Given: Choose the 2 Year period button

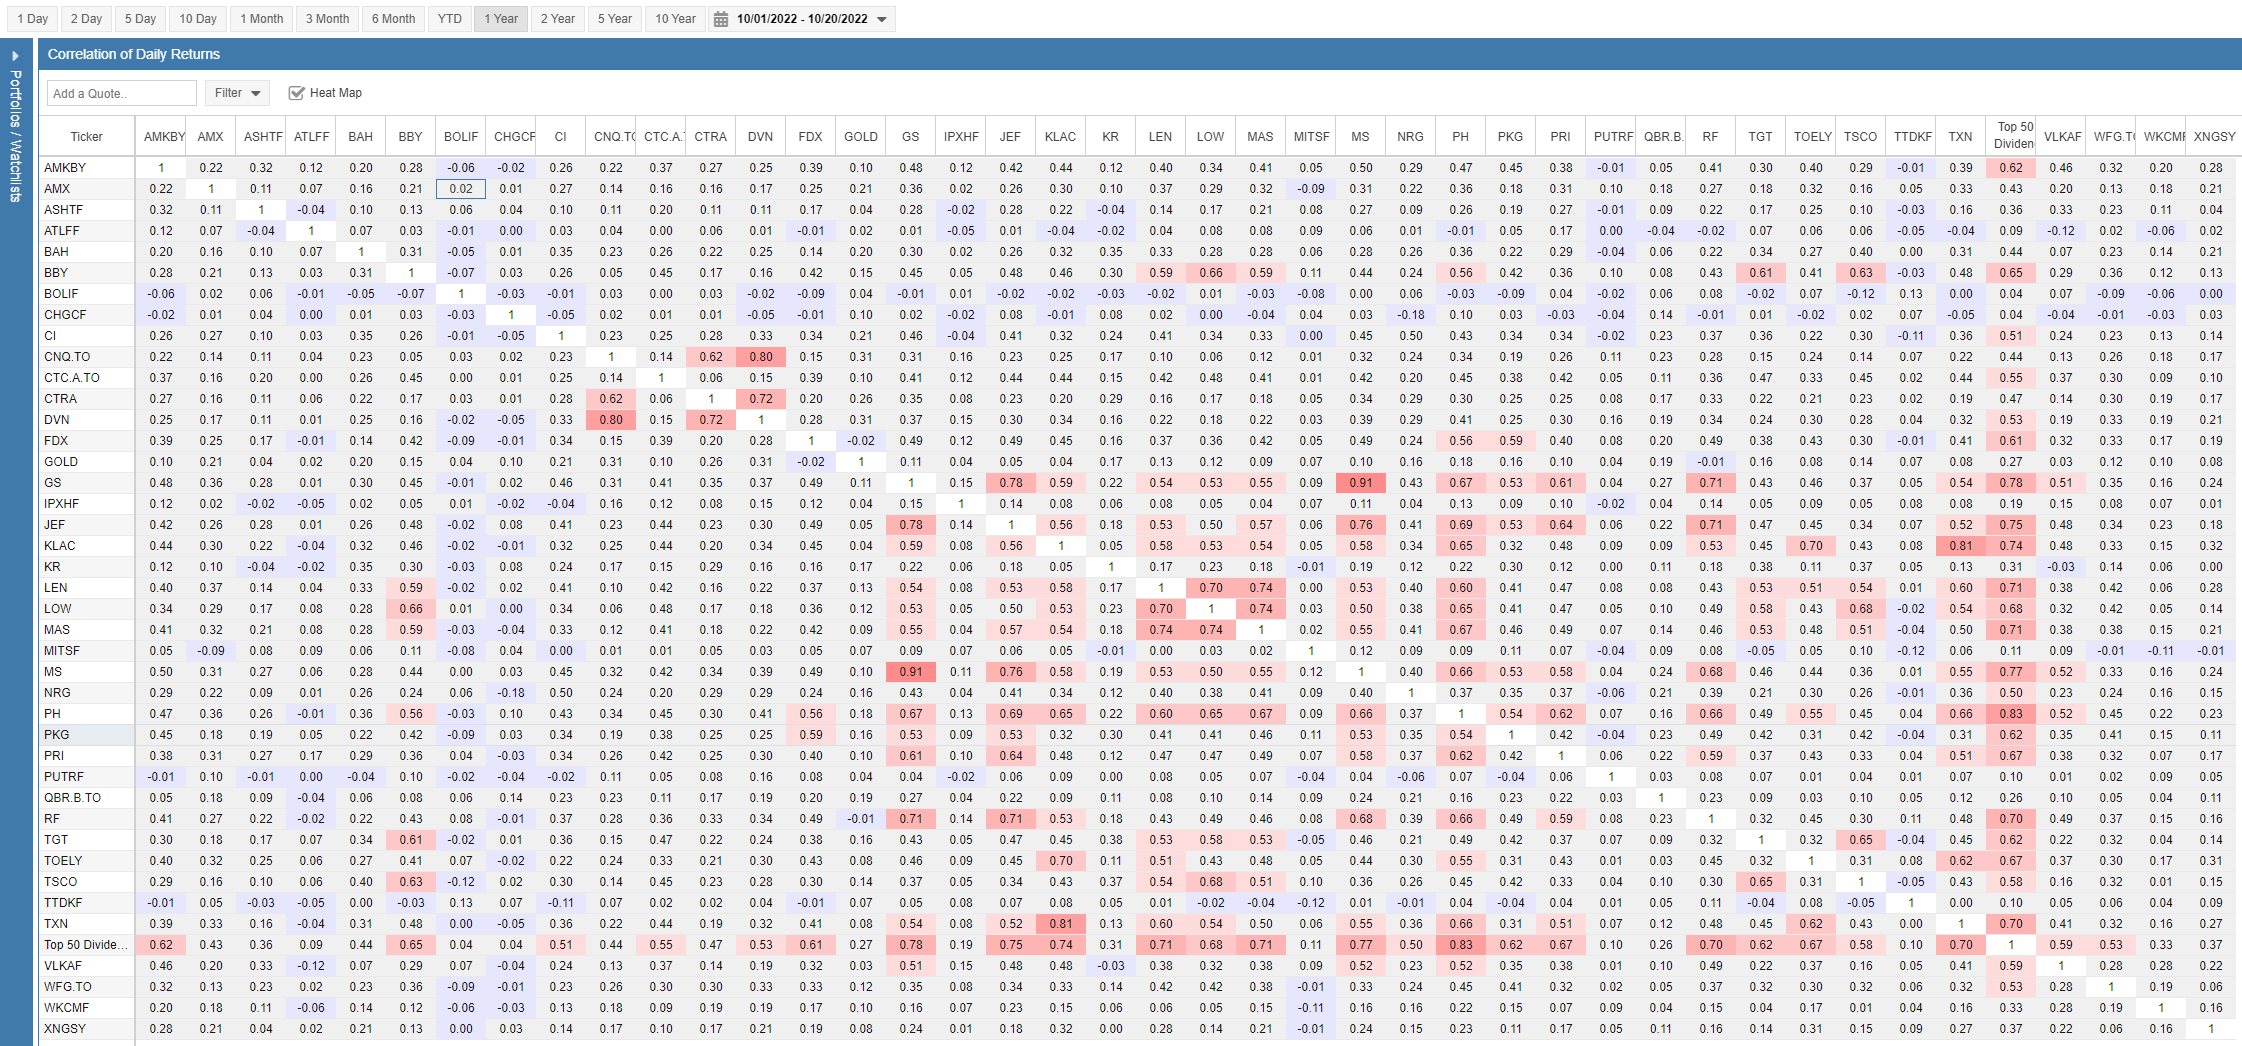Looking at the screenshot, I should [x=558, y=19].
